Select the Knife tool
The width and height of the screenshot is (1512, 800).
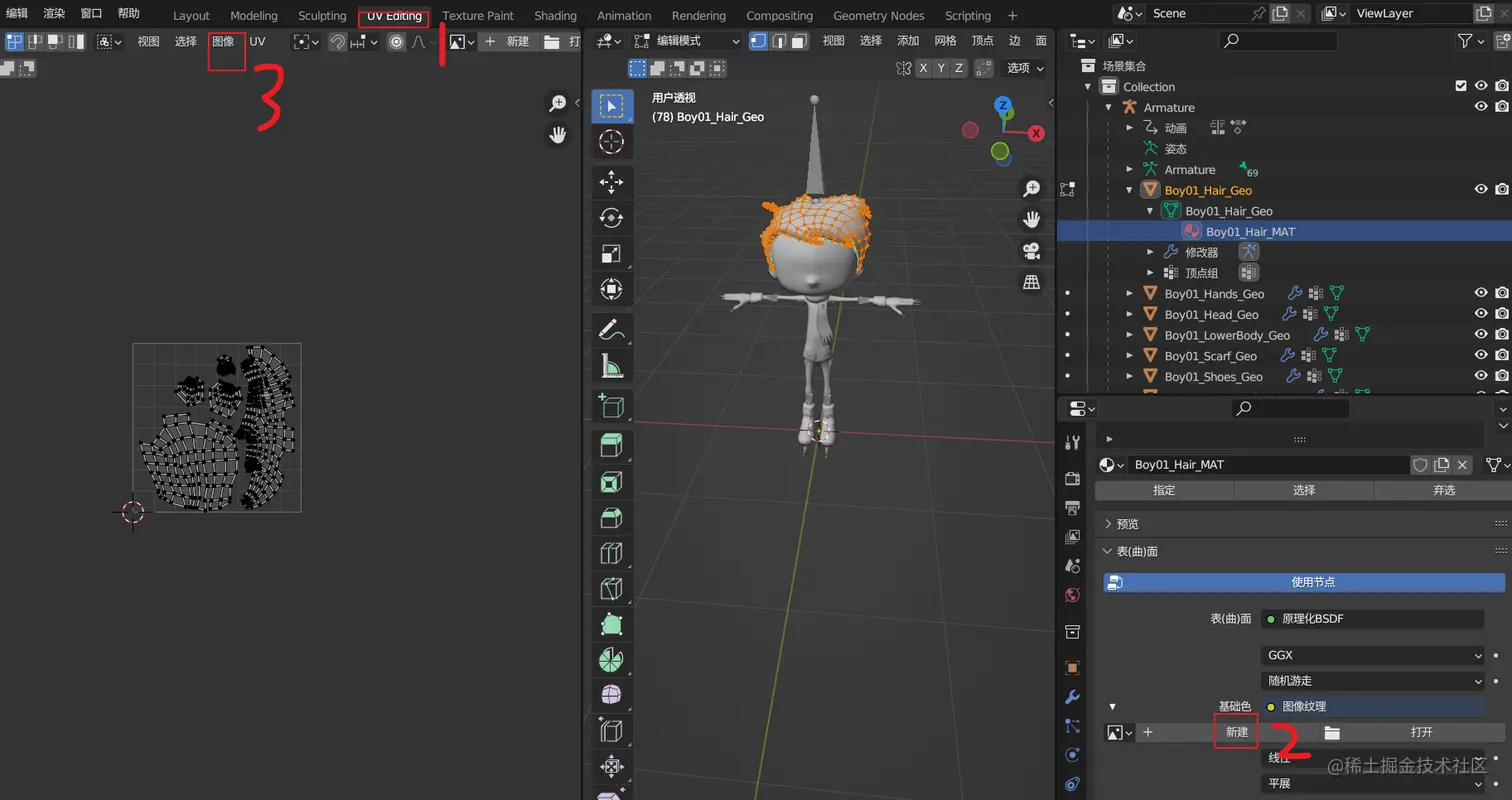(611, 589)
